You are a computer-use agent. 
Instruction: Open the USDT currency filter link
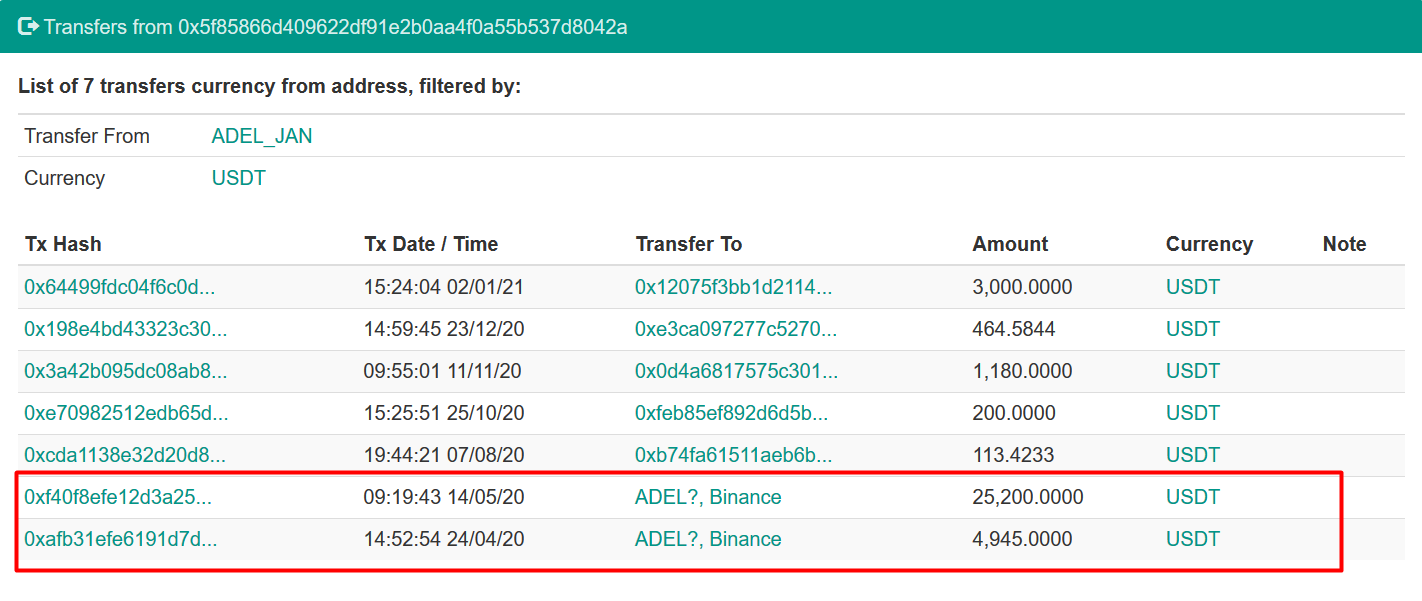tap(239, 178)
